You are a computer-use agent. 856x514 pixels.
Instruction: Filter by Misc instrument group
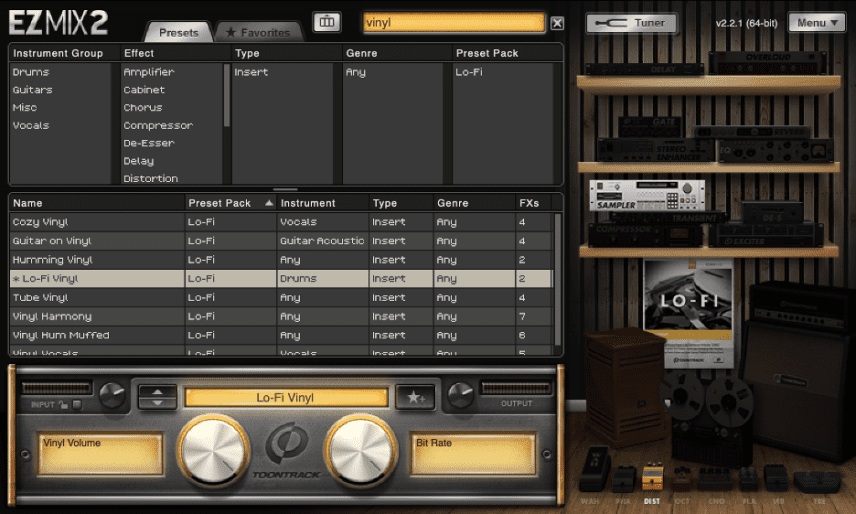[x=25, y=107]
